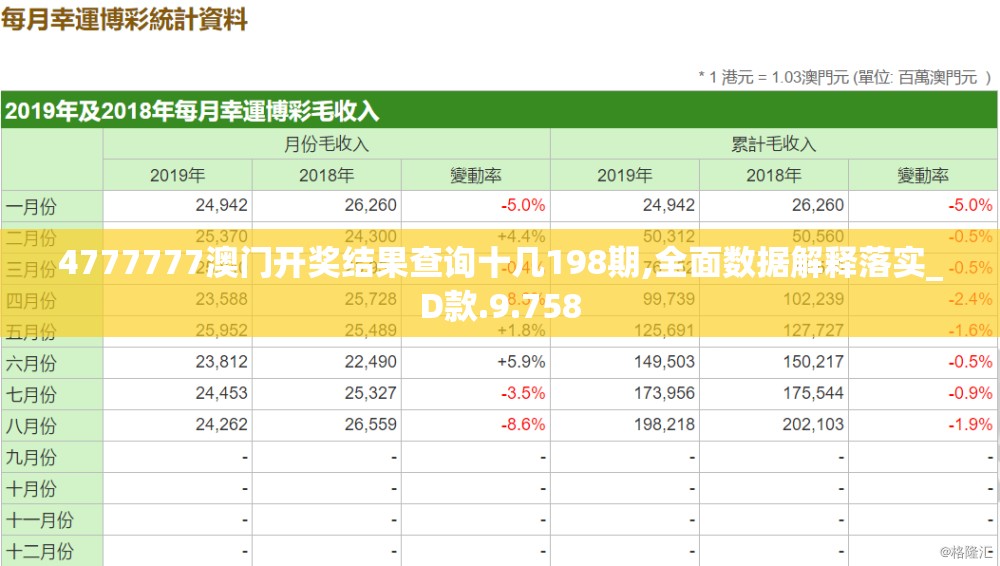This screenshot has width=1000, height=566.
Task: Select the 四月份 row label
Action: pos(31,301)
